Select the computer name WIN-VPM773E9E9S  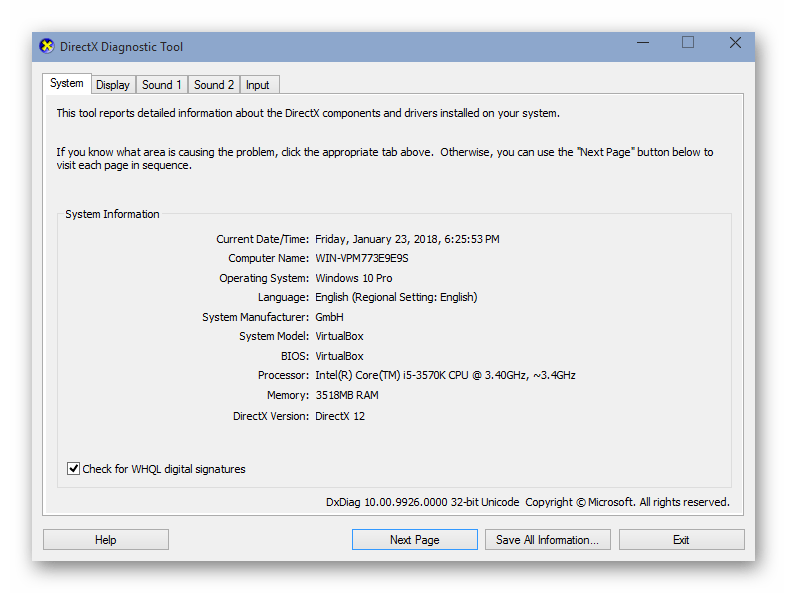[362, 258]
